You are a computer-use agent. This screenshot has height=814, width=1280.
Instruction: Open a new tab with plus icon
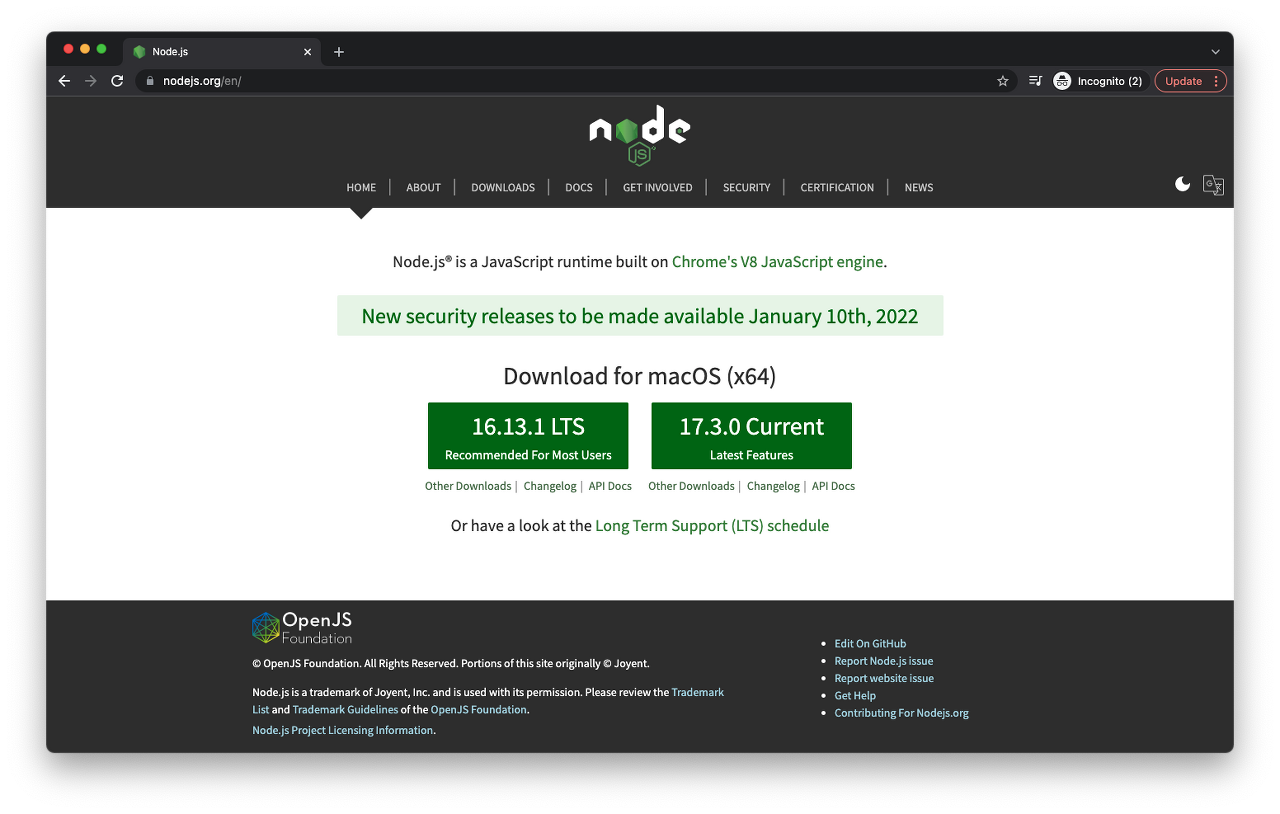tap(339, 52)
